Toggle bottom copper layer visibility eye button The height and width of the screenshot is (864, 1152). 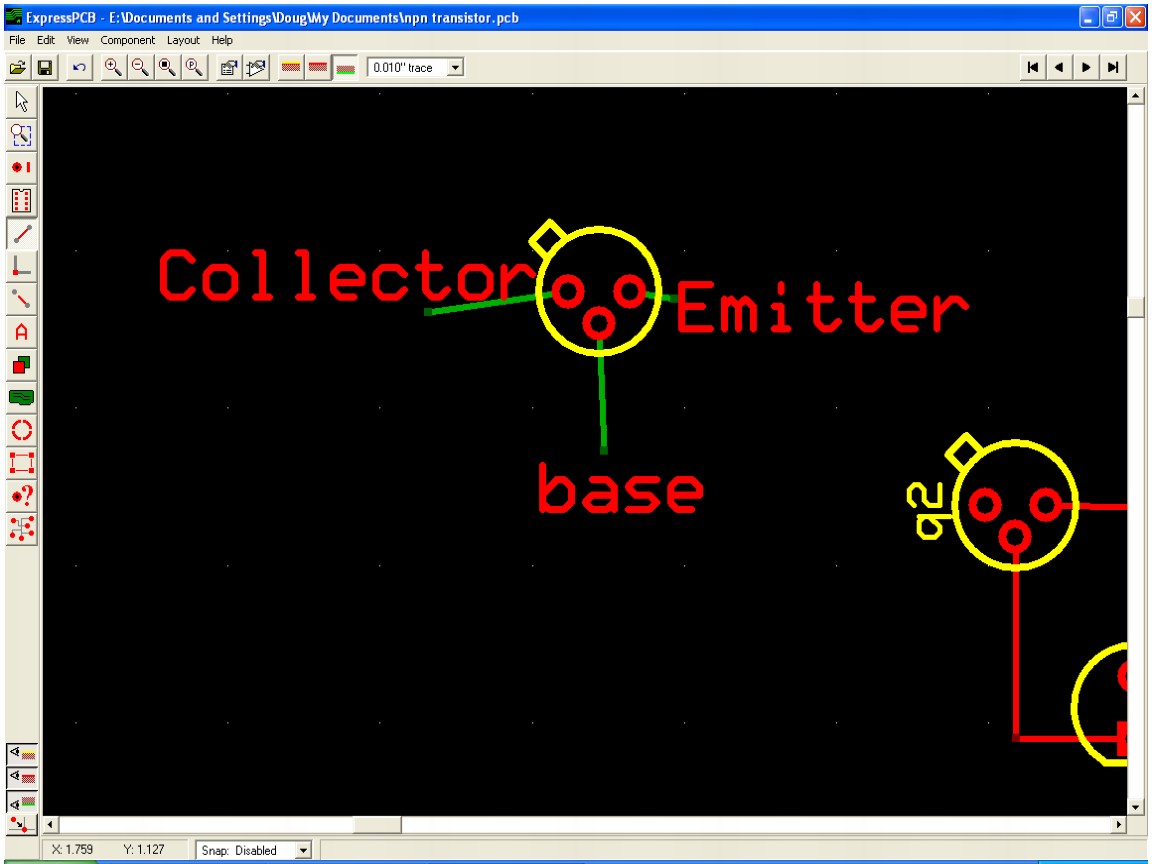(22, 802)
